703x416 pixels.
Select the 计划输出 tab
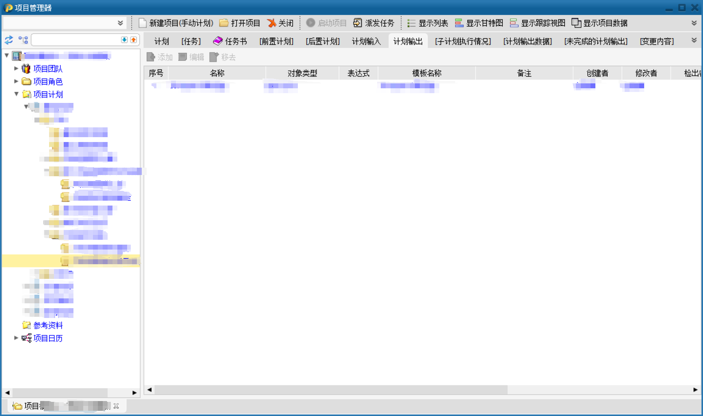(408, 41)
